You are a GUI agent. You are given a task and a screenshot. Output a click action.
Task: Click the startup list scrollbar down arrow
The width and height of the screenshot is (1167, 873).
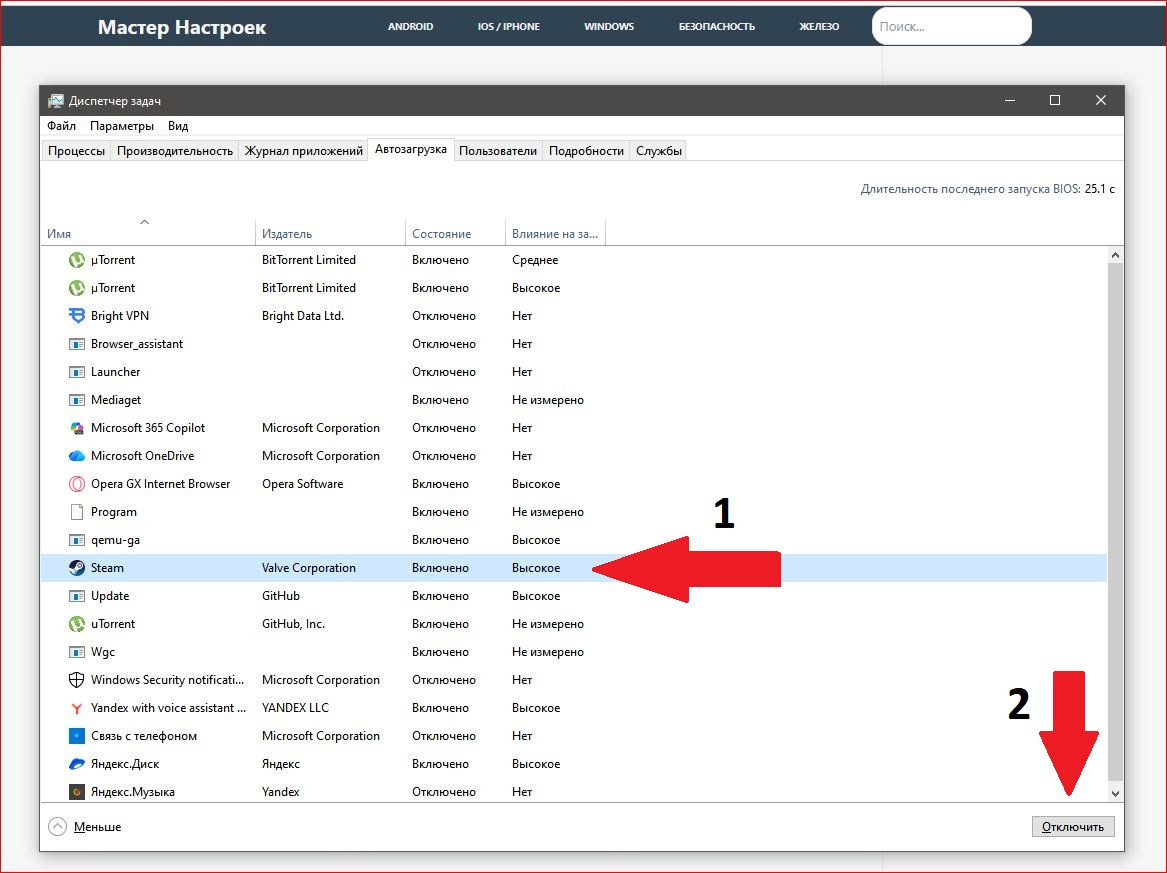(1115, 793)
